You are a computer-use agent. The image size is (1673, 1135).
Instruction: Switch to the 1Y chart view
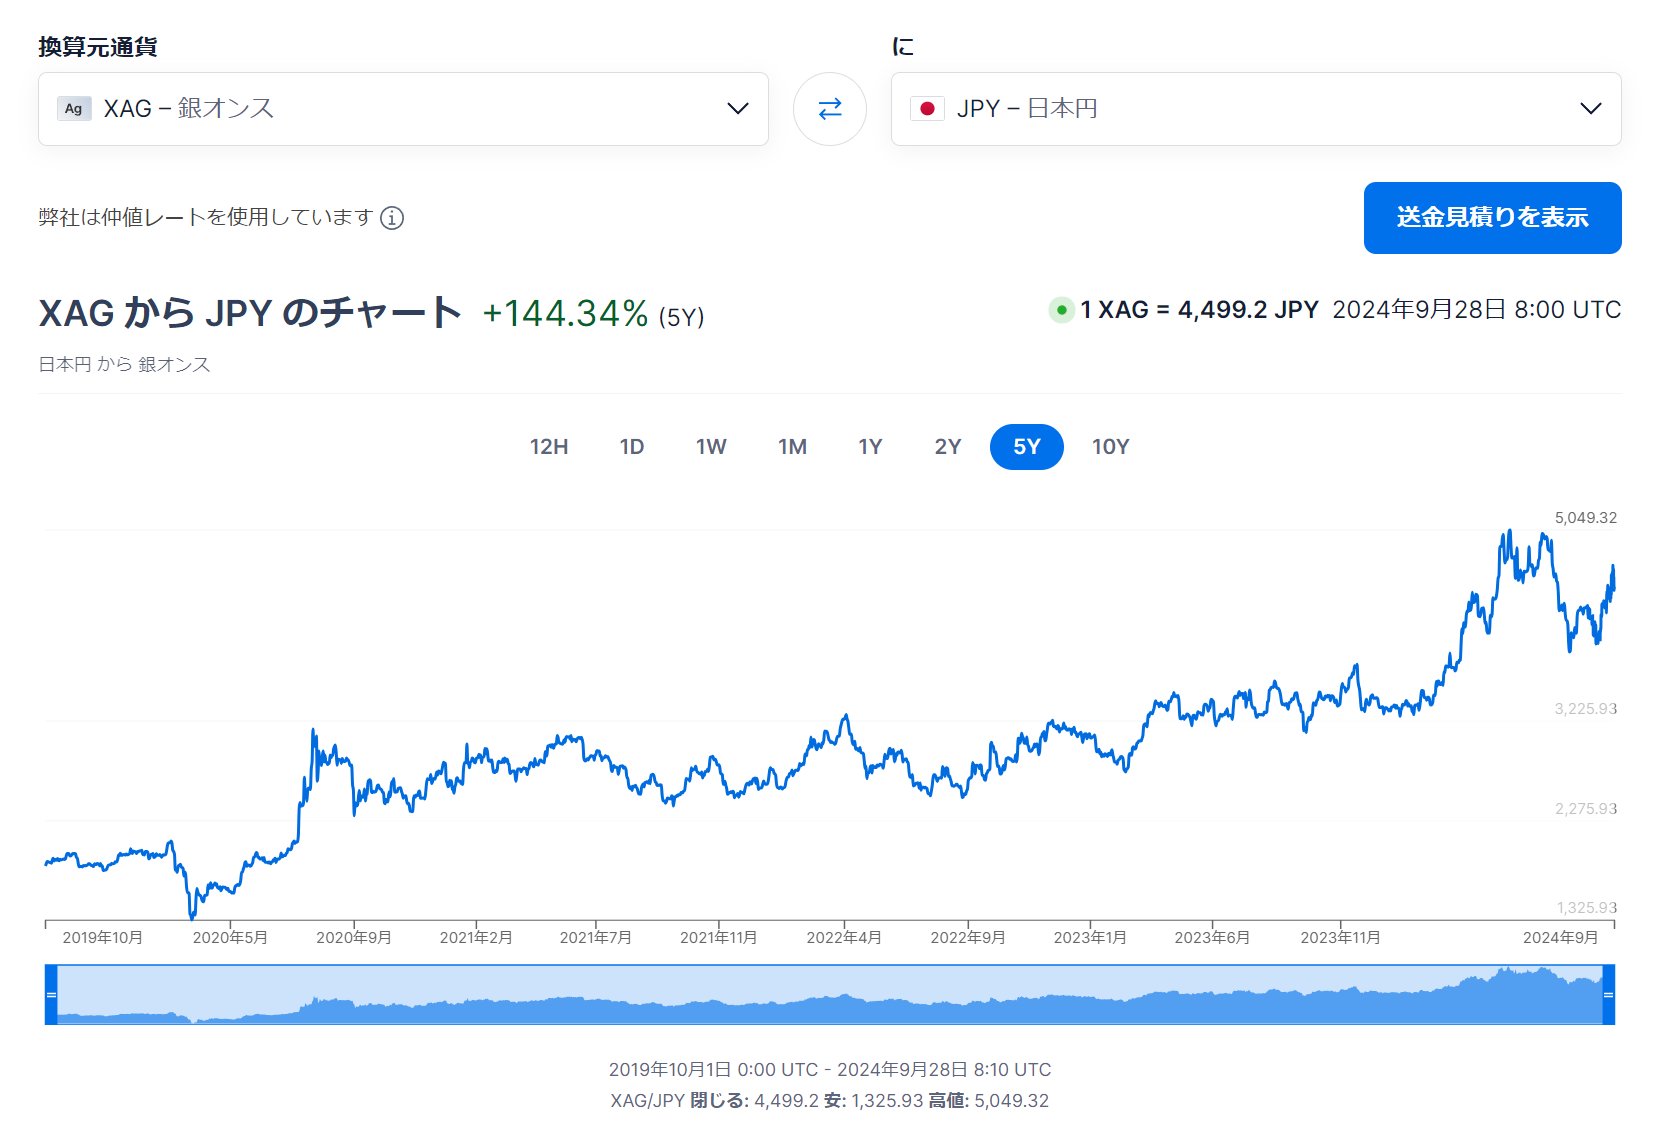tap(870, 447)
